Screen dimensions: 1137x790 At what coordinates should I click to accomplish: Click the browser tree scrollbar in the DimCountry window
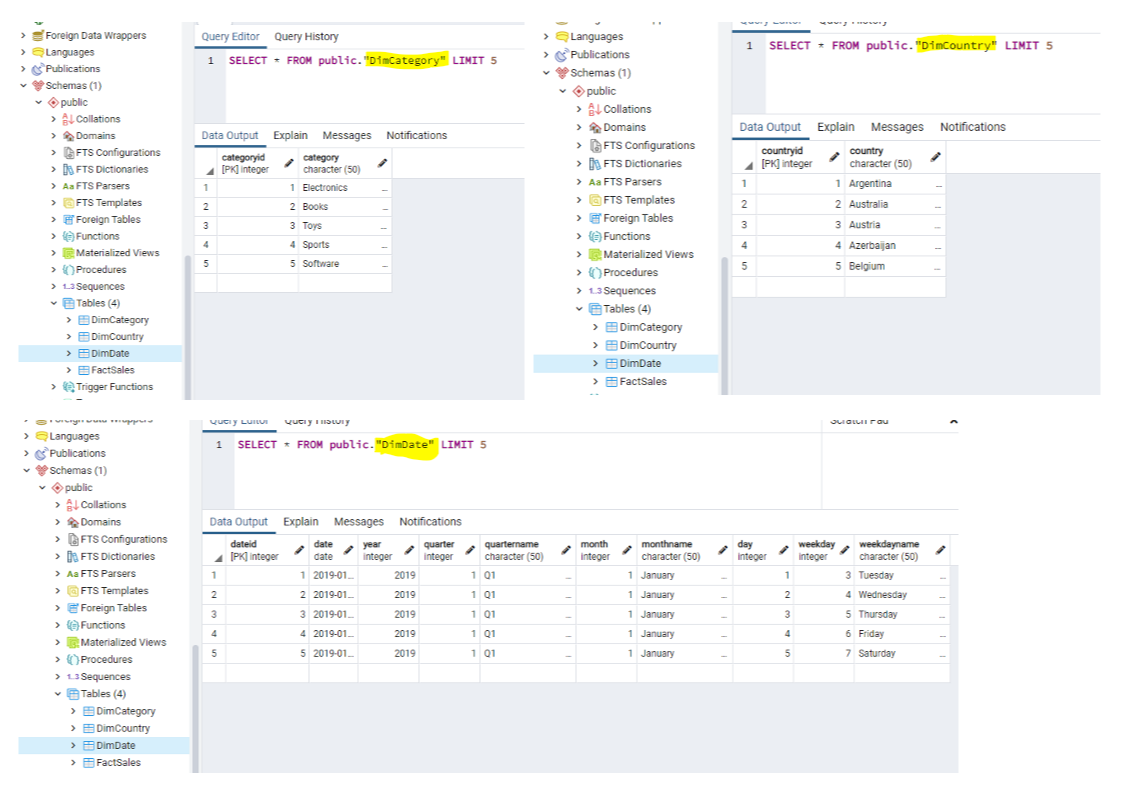pyautogui.click(x=724, y=326)
